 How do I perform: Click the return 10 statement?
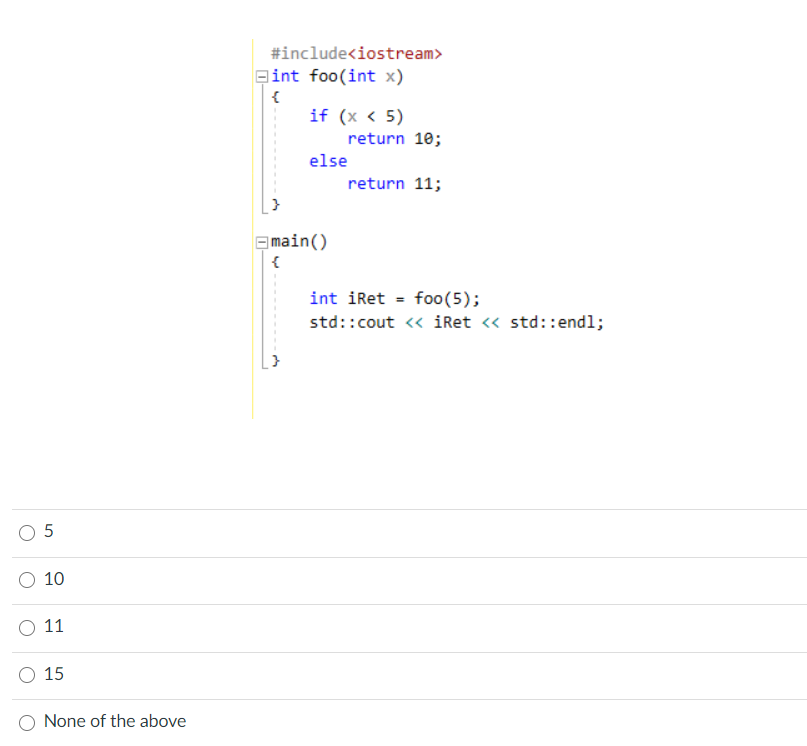[x=394, y=138]
